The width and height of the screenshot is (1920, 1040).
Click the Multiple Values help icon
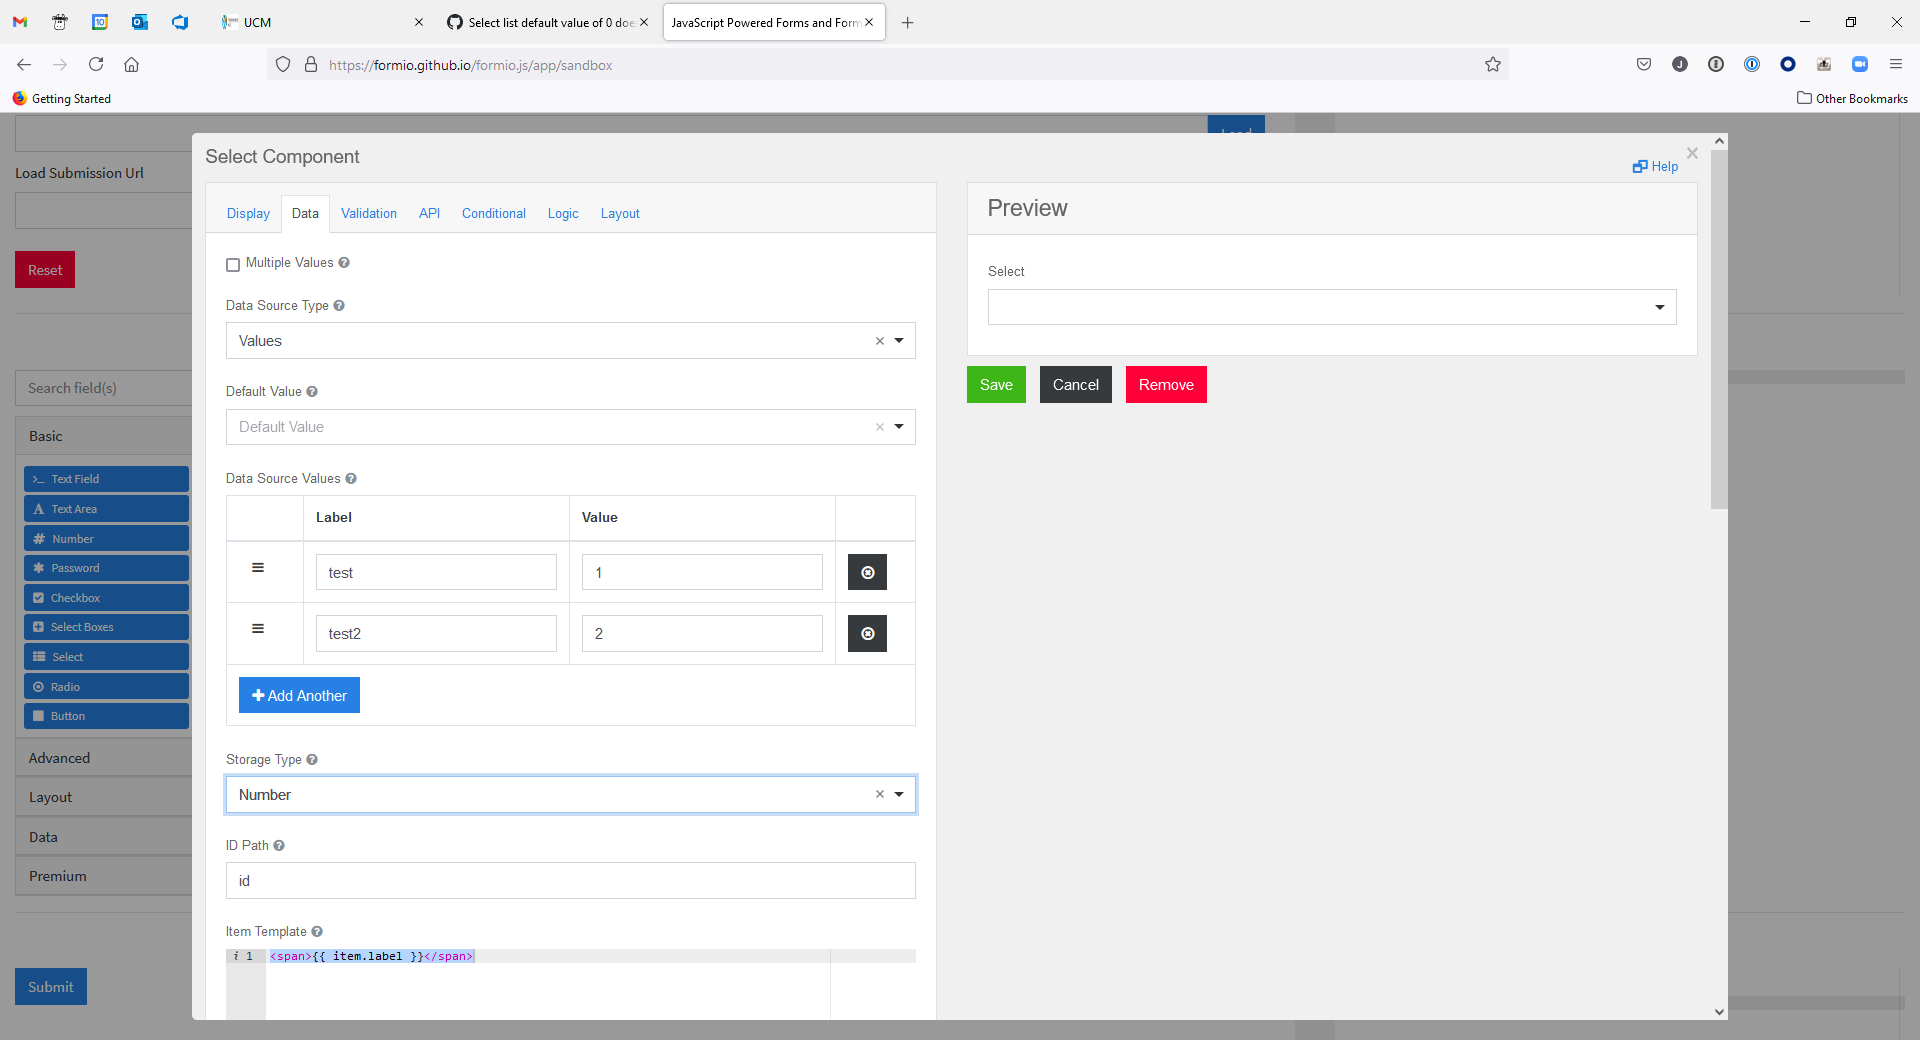coord(344,263)
